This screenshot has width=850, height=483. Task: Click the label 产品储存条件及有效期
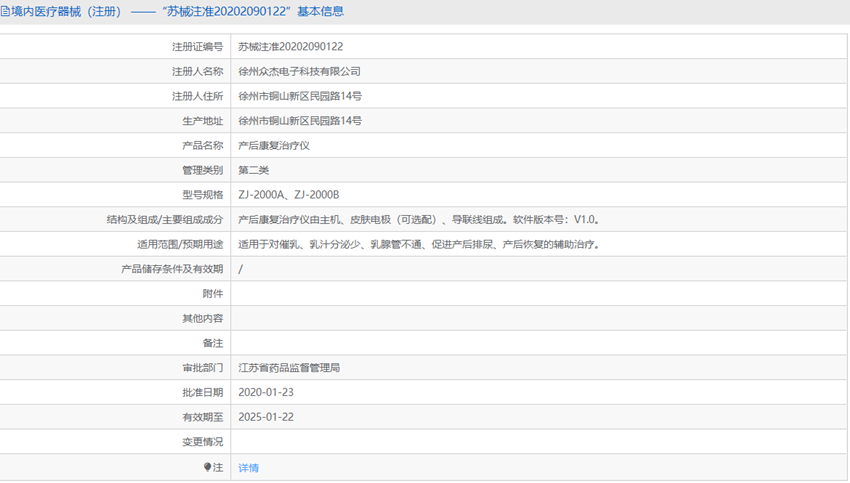tap(172, 269)
